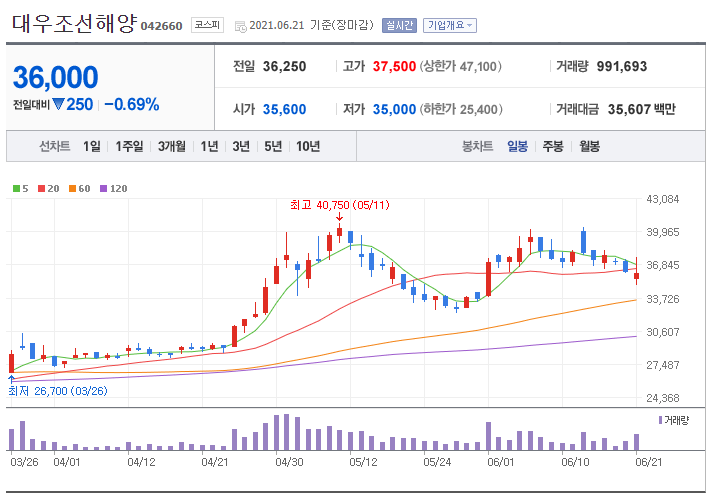Screen dimensions: 706x493
Task: Select the 5년 line chart tab
Action: 273,146
